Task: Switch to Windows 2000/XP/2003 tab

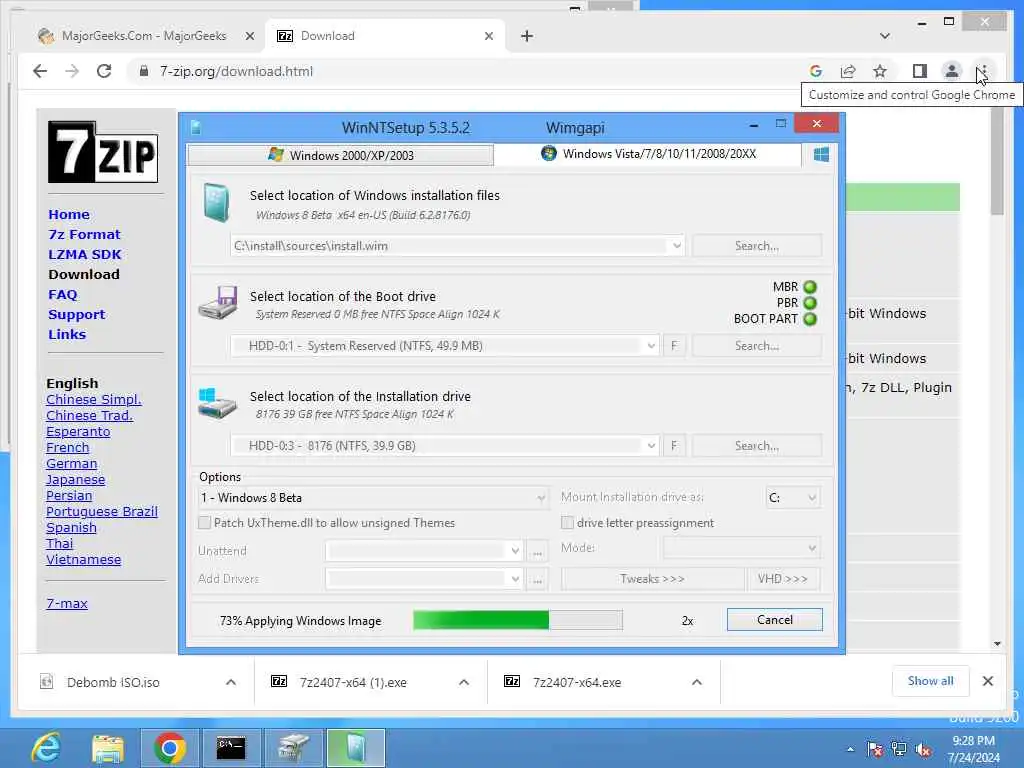Action: (x=340, y=155)
